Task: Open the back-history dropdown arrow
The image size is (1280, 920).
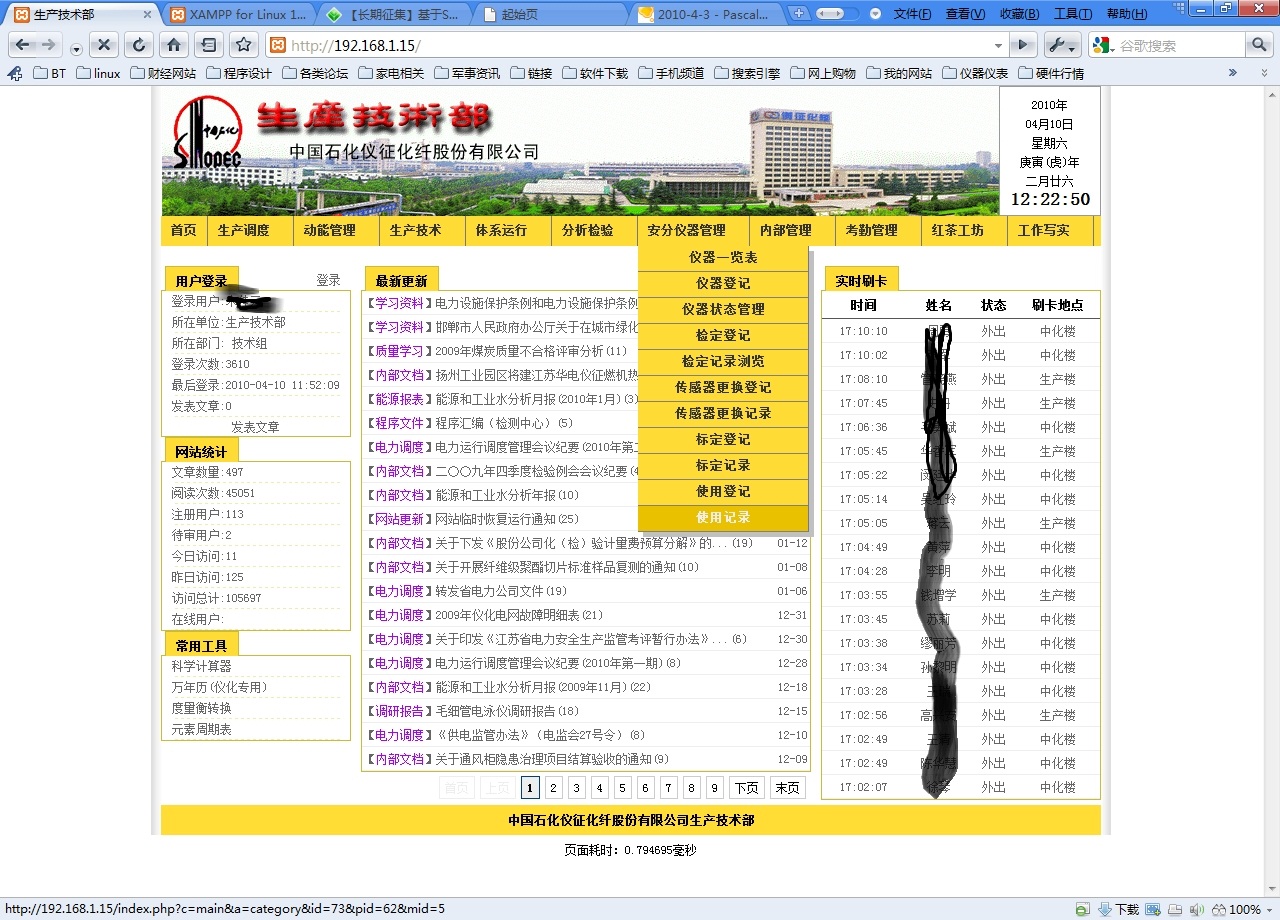Action: 76,48
